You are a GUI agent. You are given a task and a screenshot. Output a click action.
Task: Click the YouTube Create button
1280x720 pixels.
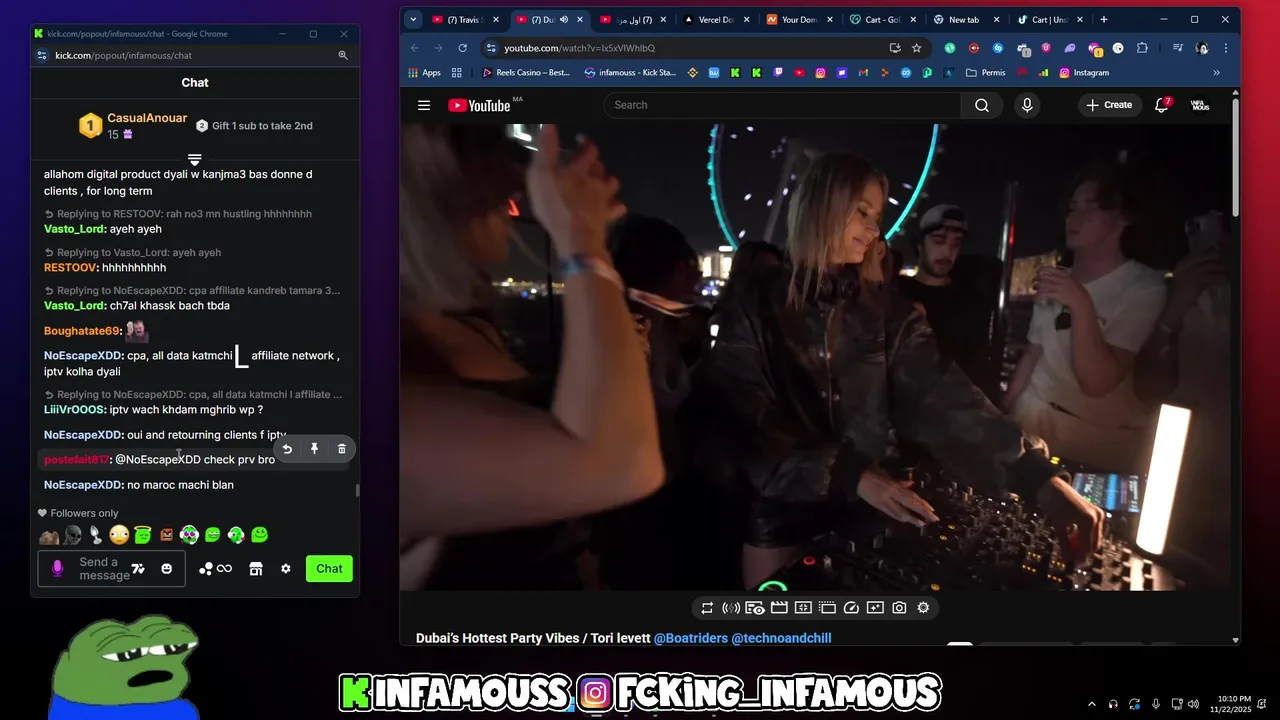tap(1109, 105)
